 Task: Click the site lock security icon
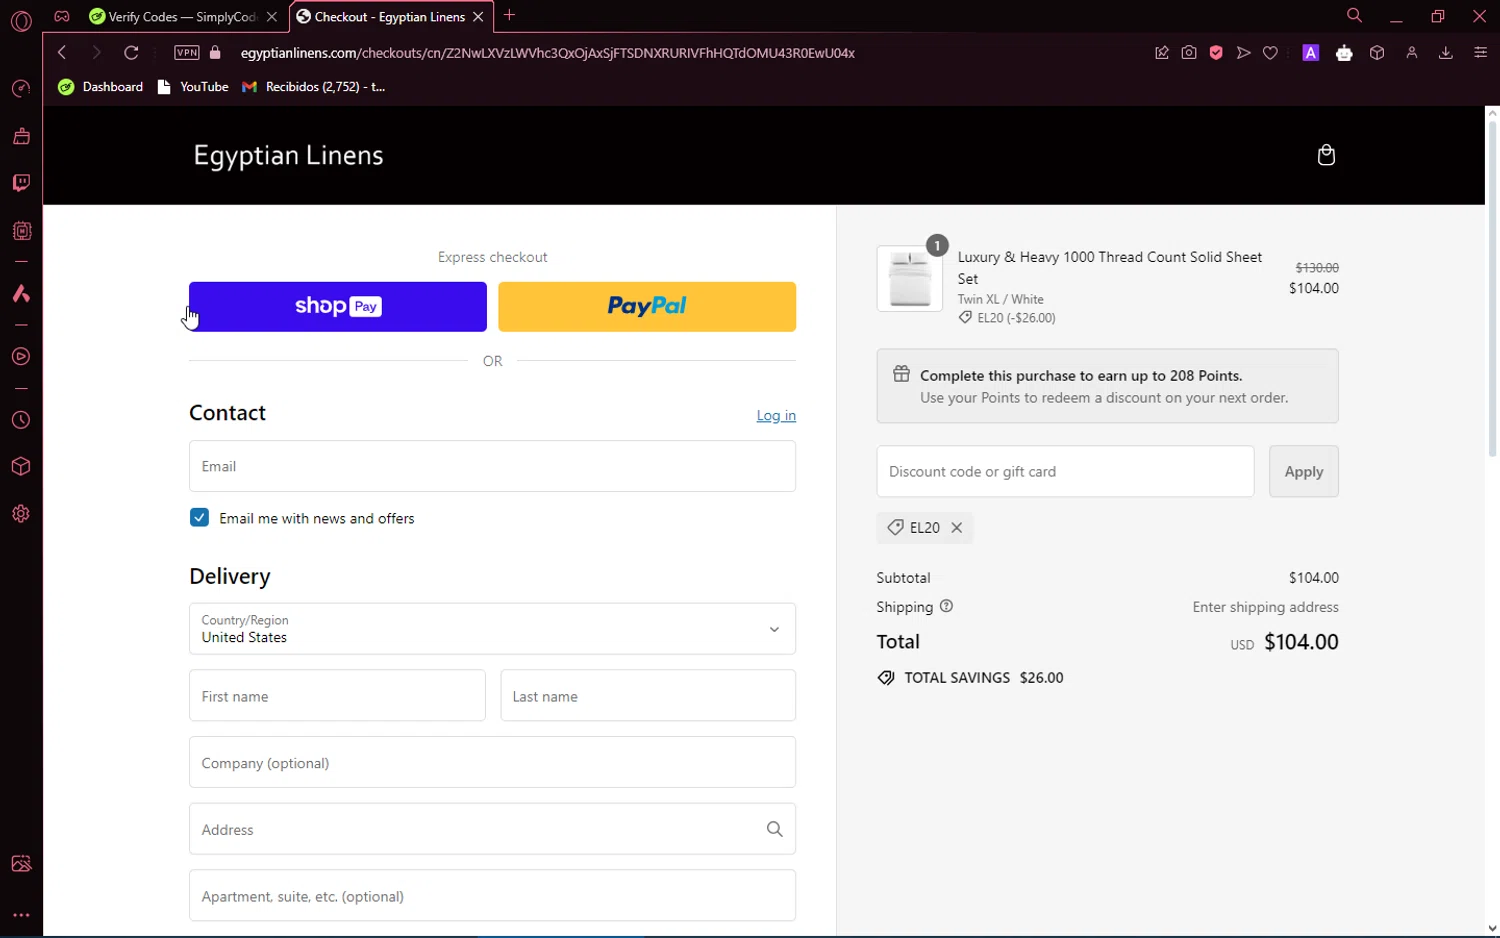point(215,53)
